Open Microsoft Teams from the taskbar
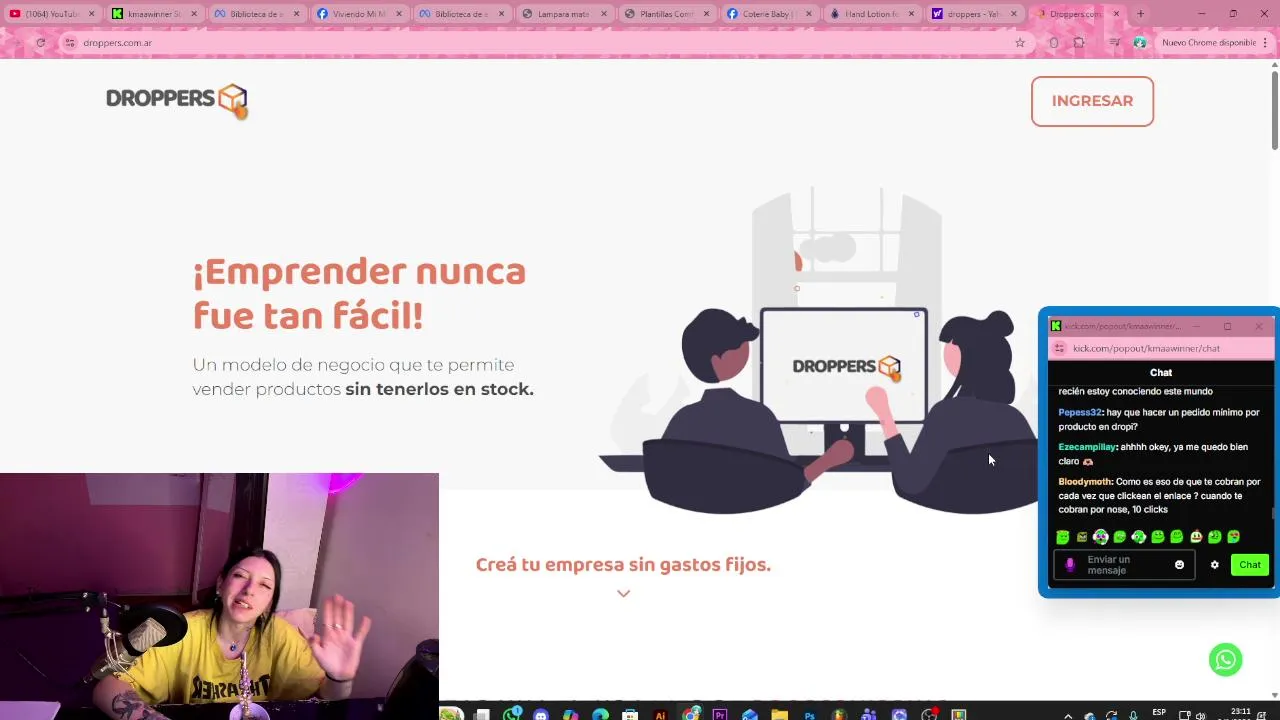Screen dimensions: 1280x720 tap(869, 714)
